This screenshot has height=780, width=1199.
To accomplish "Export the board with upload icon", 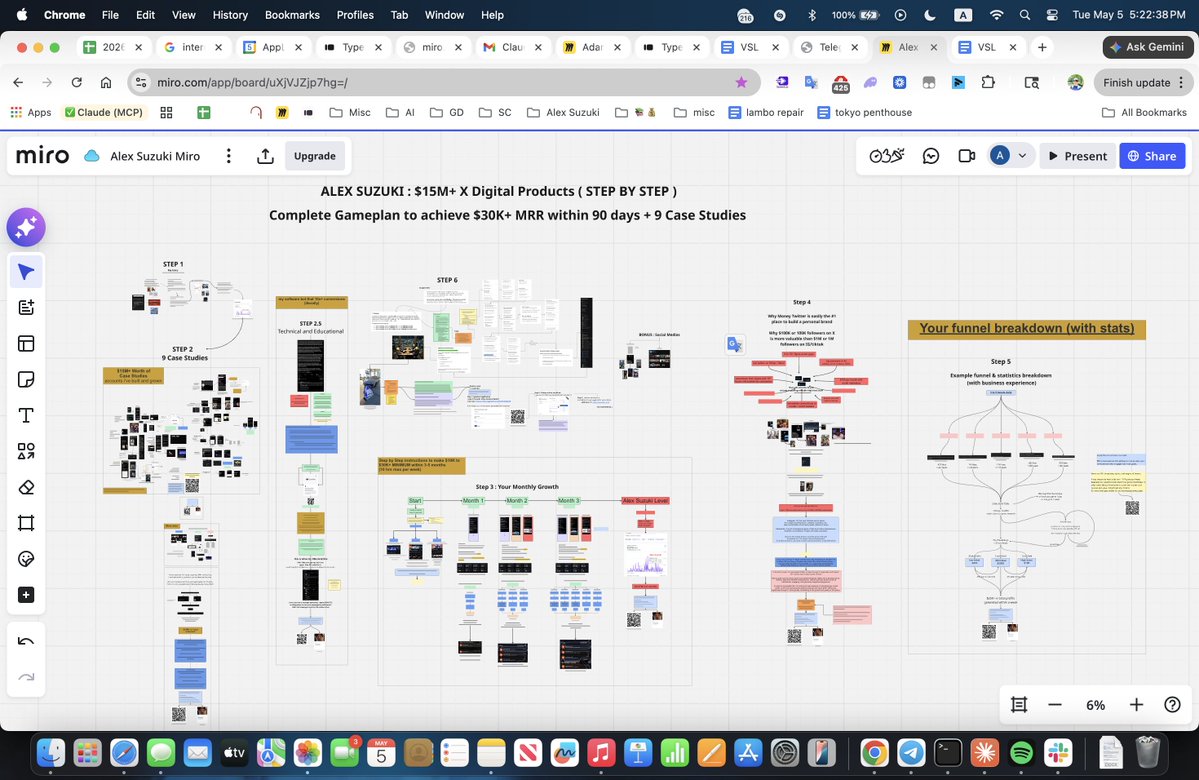I will (265, 156).
